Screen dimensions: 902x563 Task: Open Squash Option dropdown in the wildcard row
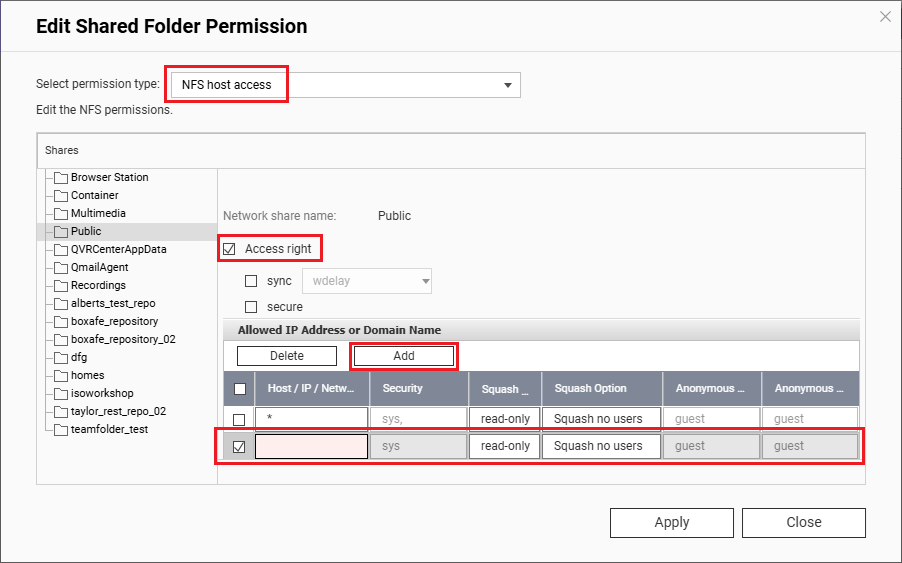tap(600, 418)
